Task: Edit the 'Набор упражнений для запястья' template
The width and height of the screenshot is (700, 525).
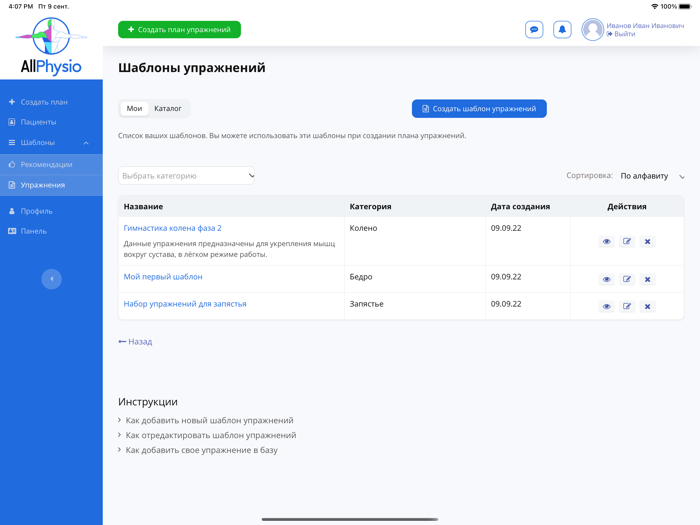Action: point(627,307)
